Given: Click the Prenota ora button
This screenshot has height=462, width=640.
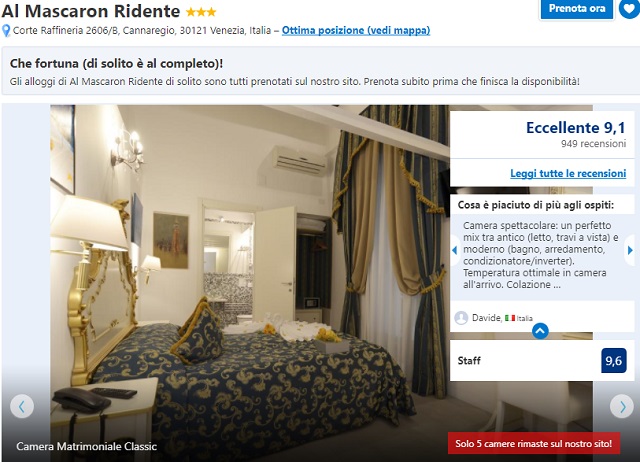Looking at the screenshot, I should pyautogui.click(x=577, y=9).
